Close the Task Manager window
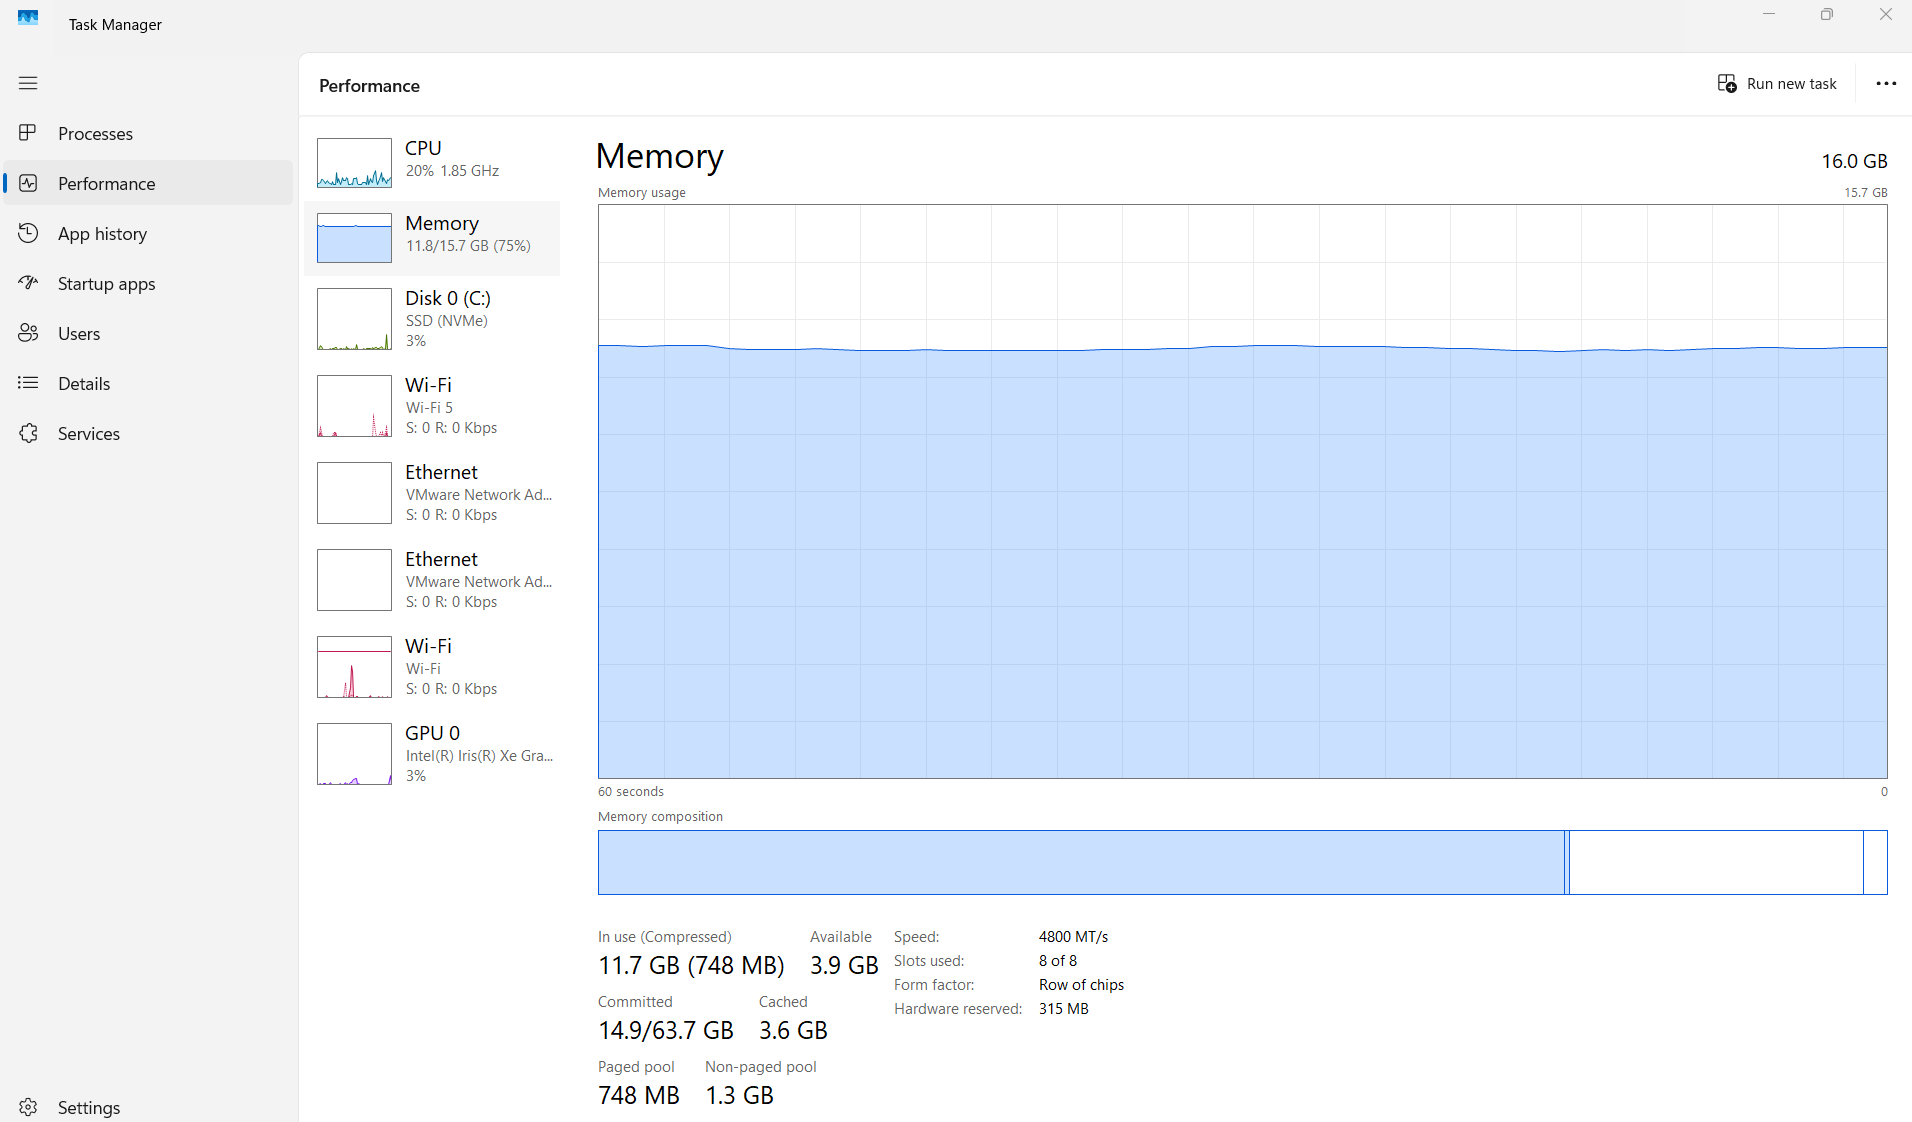The image size is (1912, 1122). coord(1885,14)
